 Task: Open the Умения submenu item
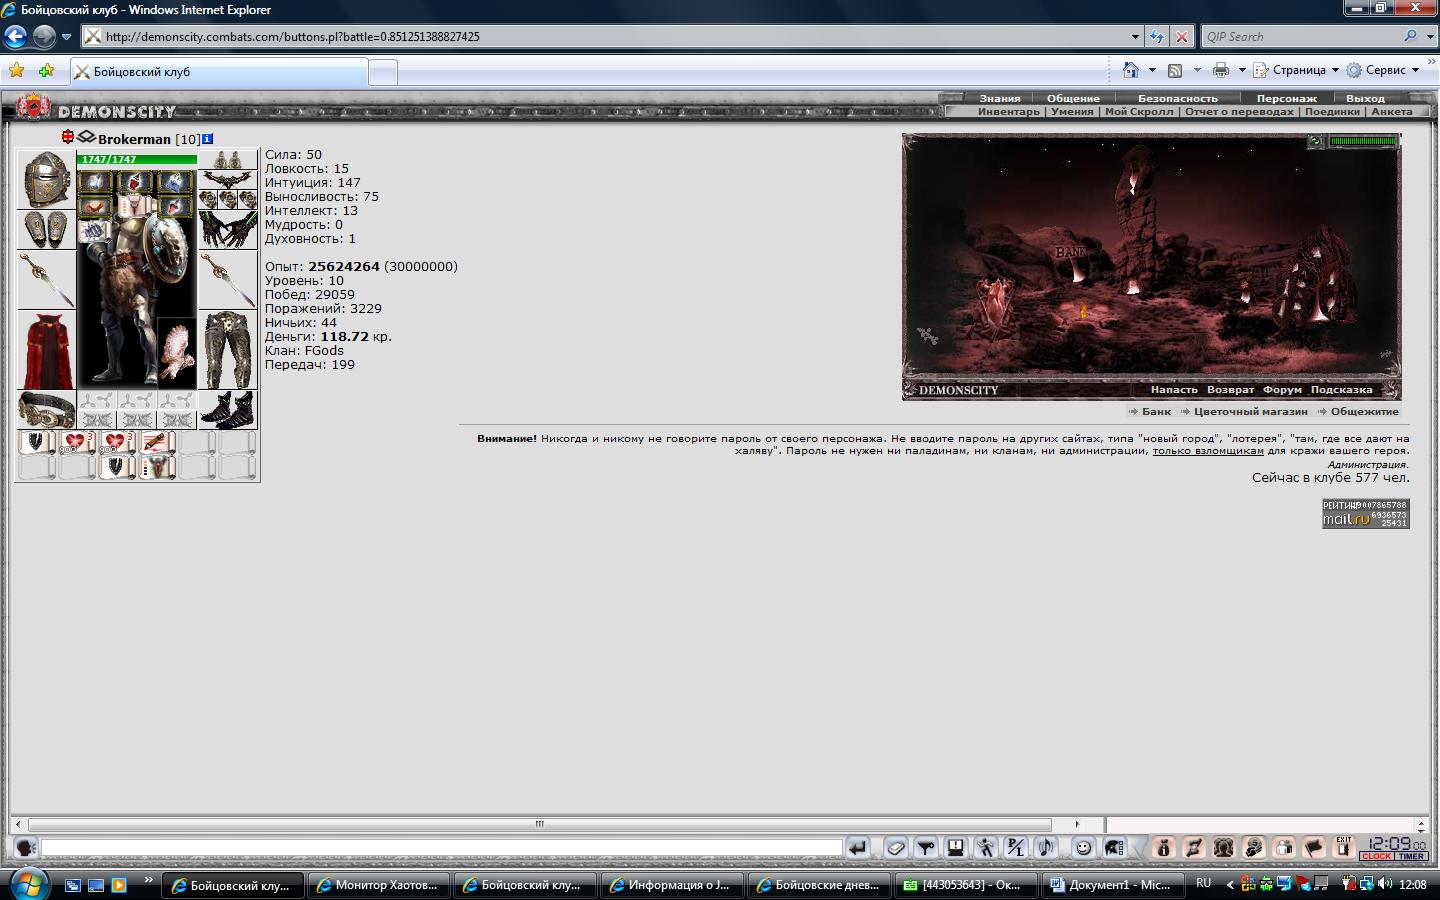point(1072,111)
